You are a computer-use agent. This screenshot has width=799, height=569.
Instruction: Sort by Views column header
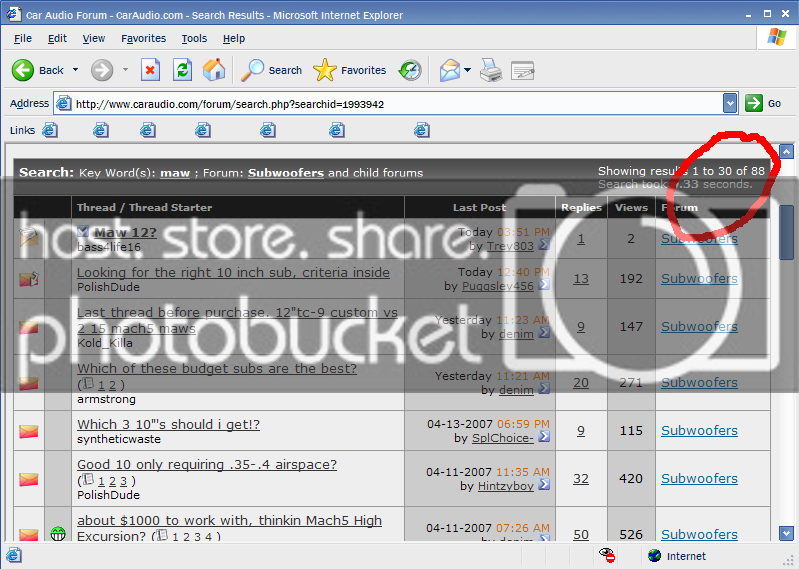pos(631,207)
